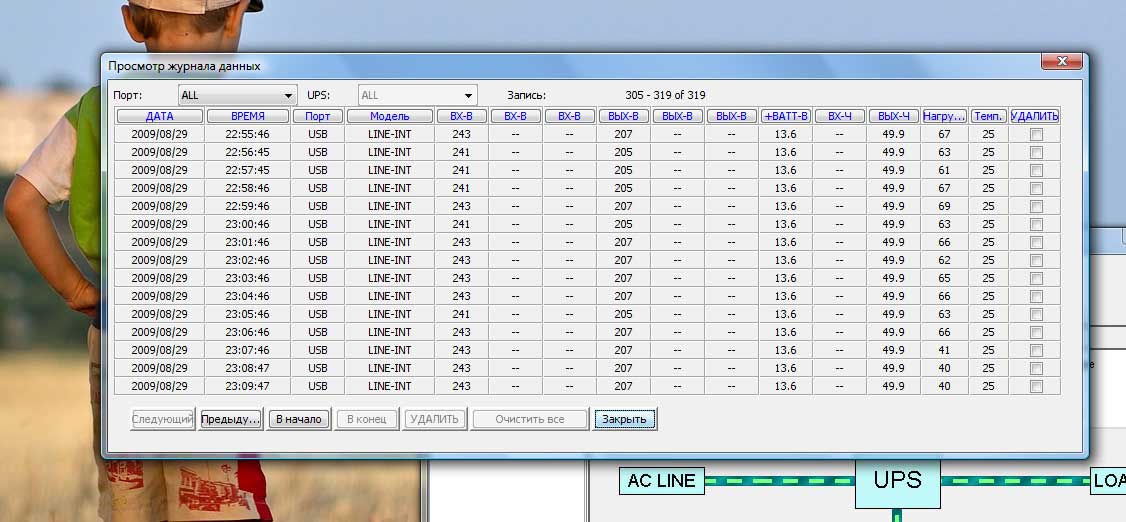
Task: Click the Модель column header
Action: (390, 116)
